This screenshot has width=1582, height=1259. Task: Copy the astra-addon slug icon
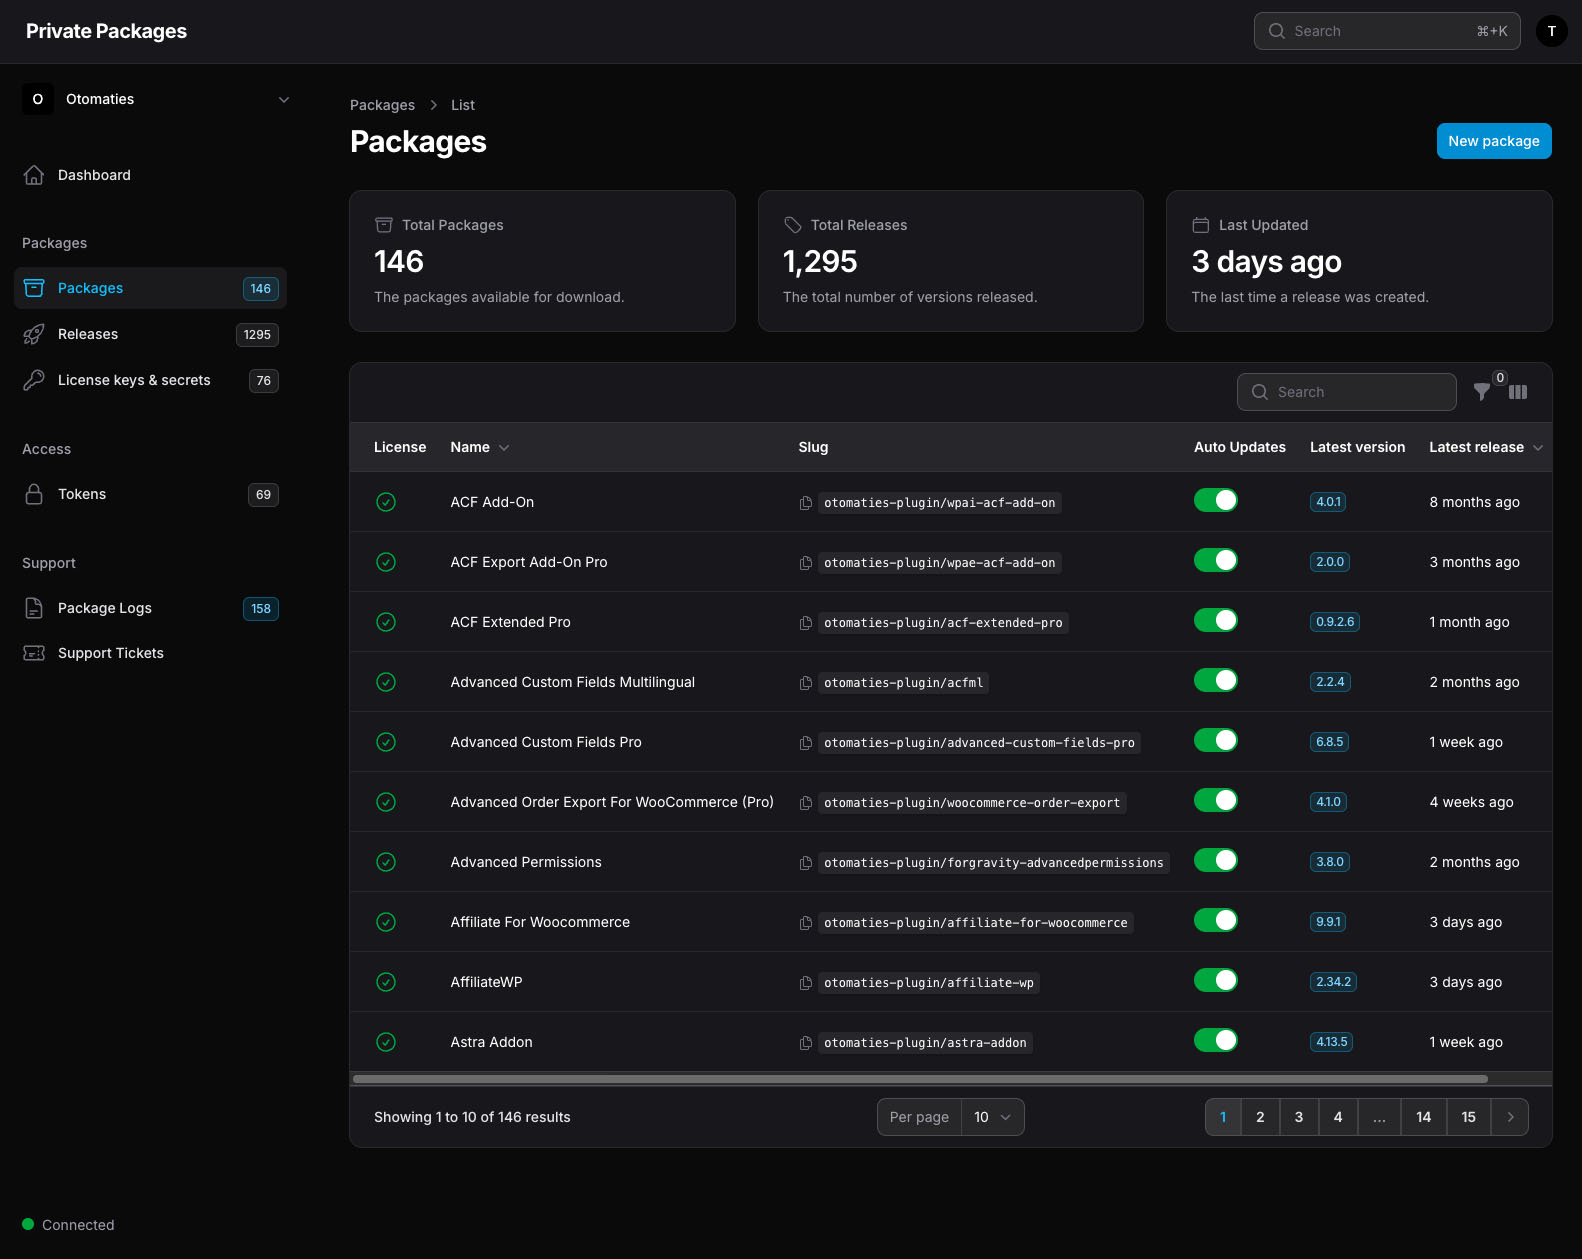point(806,1043)
